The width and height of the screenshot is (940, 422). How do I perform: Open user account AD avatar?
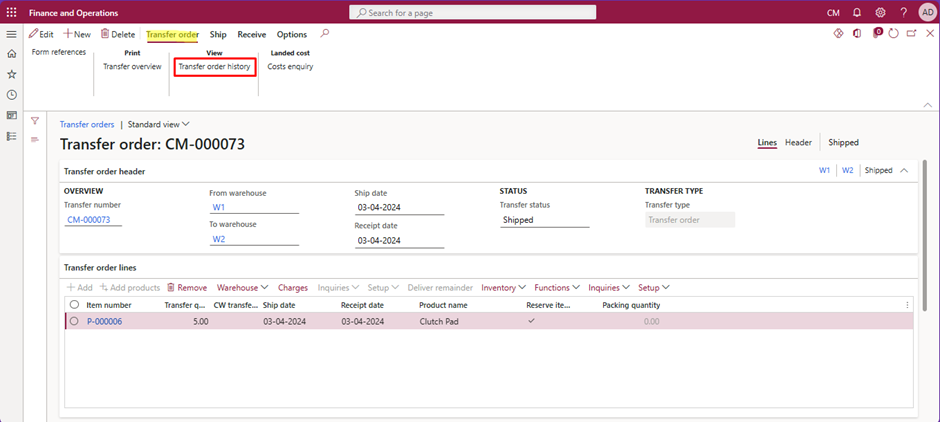coord(927,13)
